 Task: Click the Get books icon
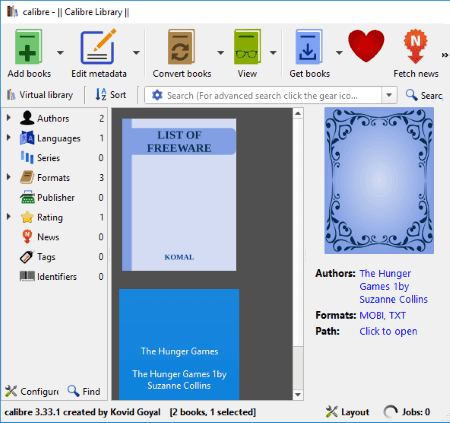[309, 47]
